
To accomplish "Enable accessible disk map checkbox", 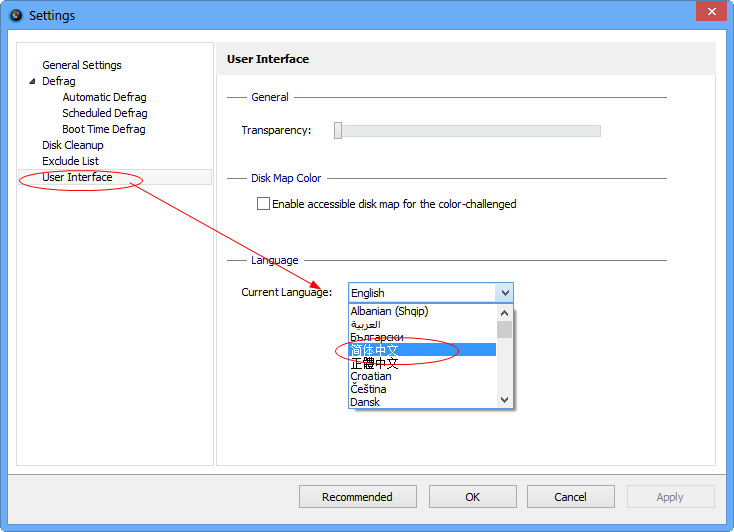I will [x=263, y=204].
